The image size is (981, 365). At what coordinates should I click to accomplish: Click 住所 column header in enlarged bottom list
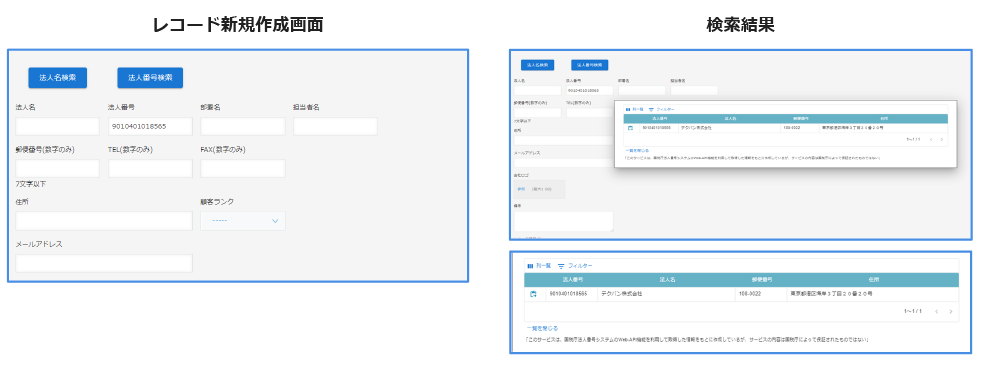coord(873,279)
